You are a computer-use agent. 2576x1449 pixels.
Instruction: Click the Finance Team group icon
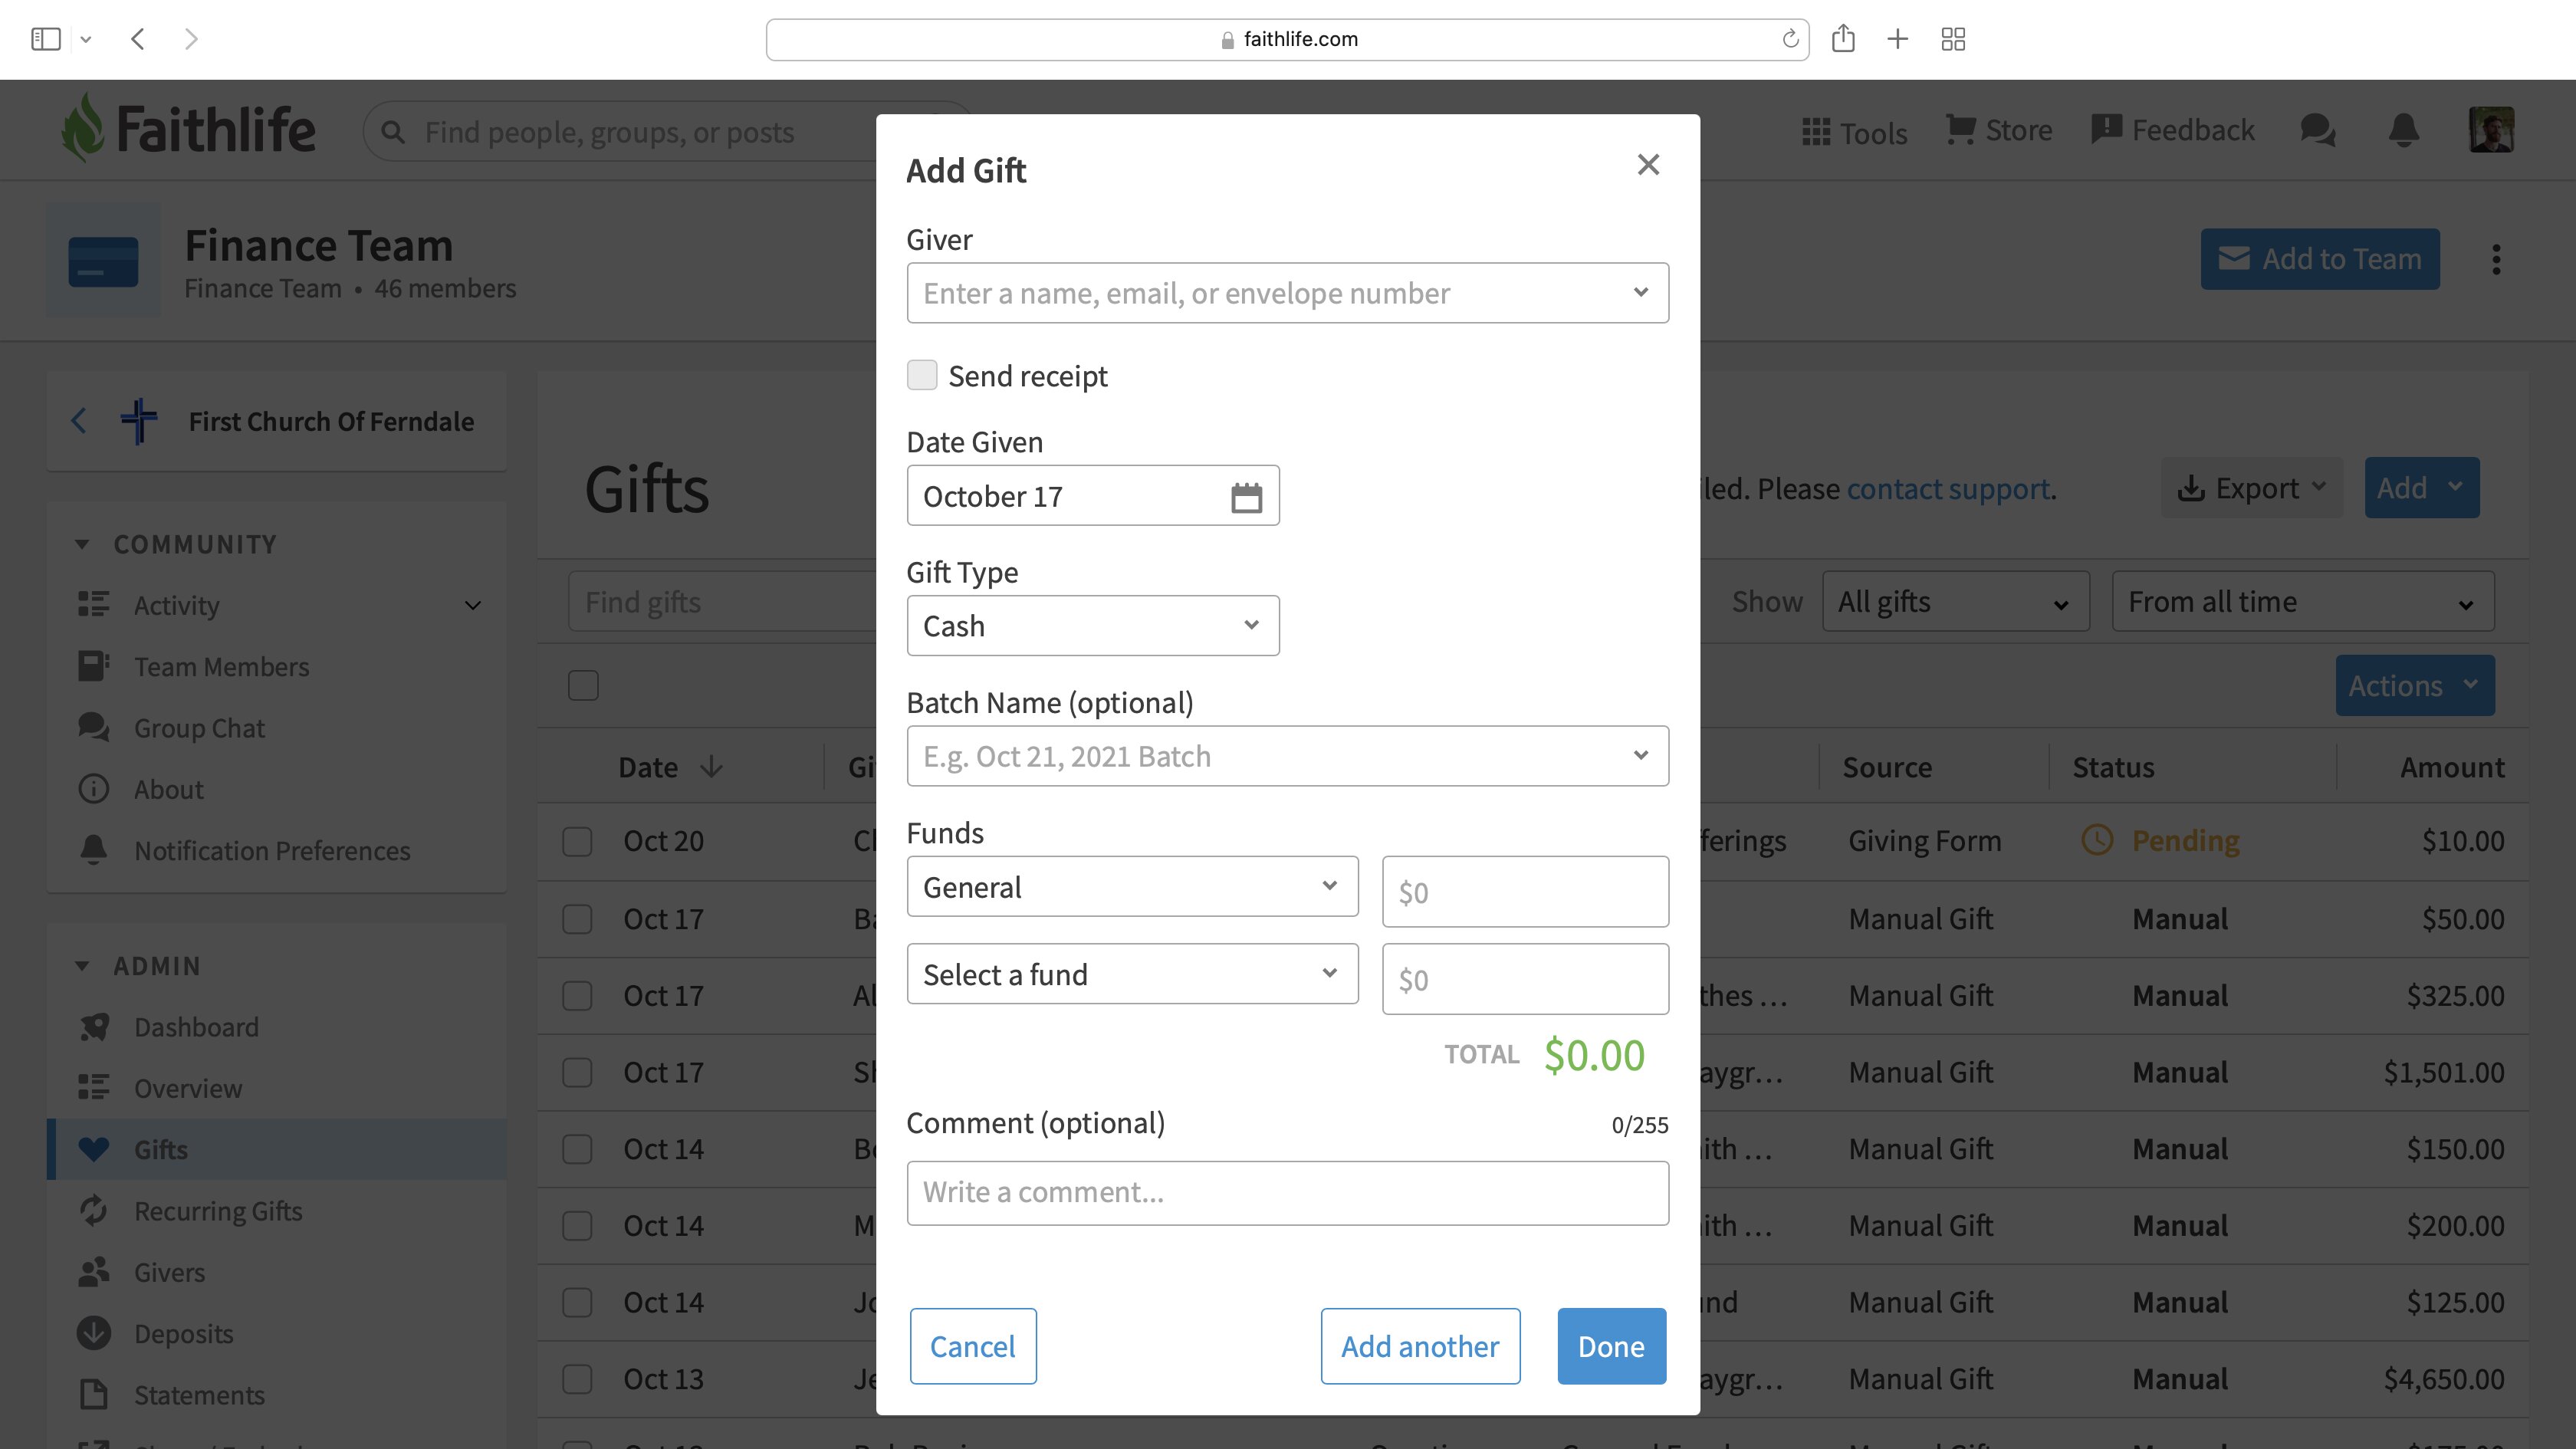103,260
